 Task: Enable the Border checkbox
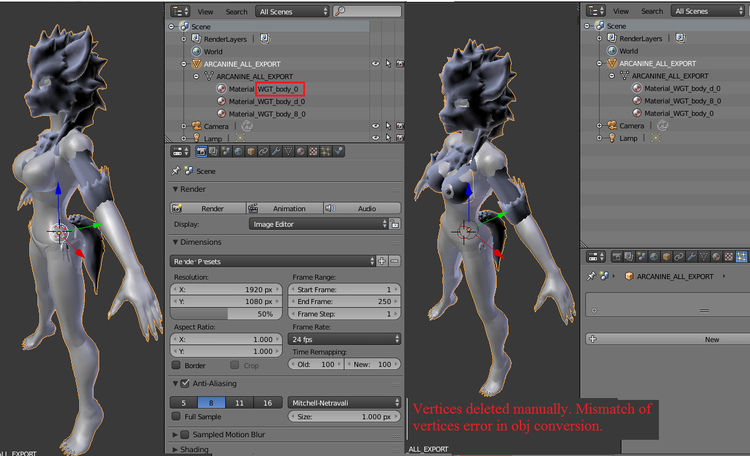coord(176,365)
